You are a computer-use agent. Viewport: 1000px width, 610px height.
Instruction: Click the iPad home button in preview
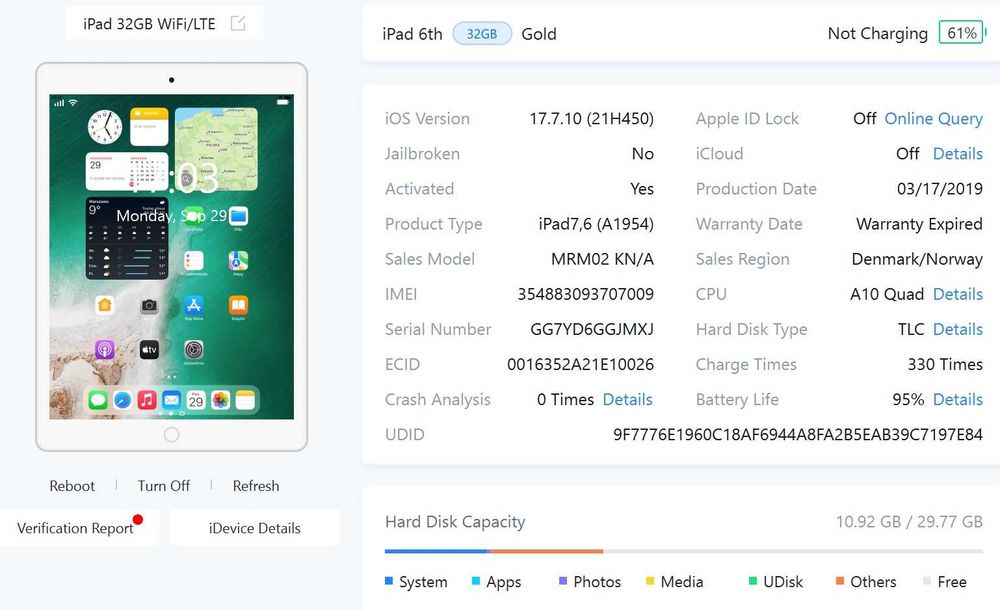pos(172,435)
